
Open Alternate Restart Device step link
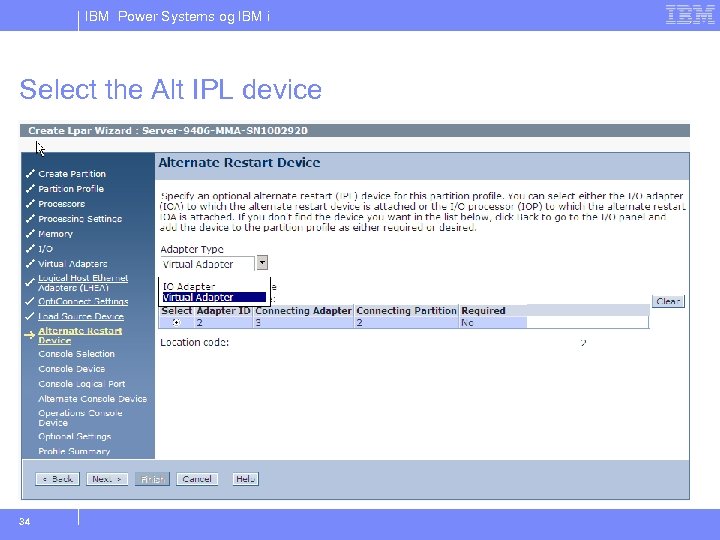(80, 336)
